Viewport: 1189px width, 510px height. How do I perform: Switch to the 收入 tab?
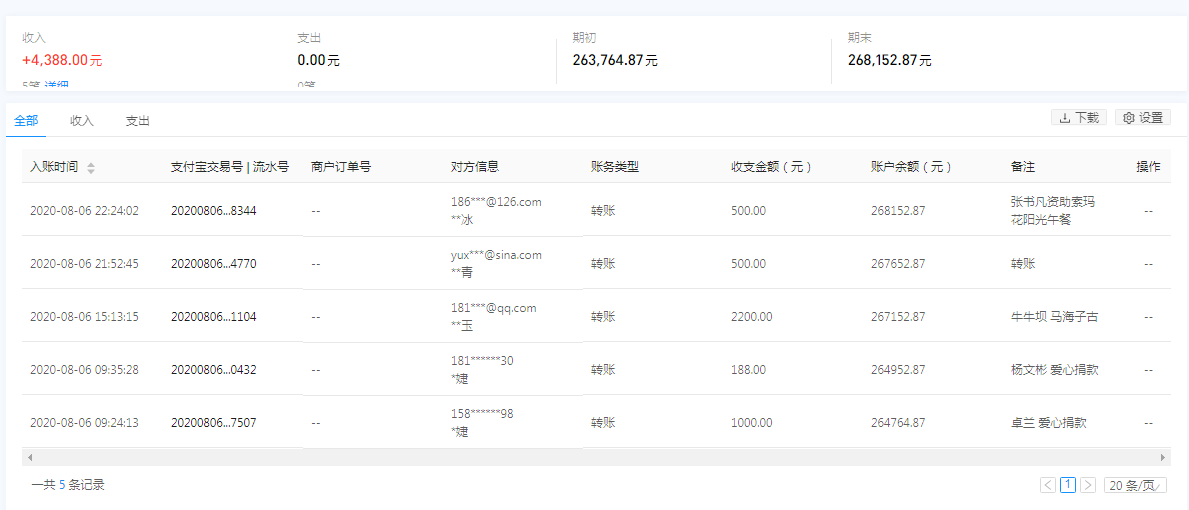[x=82, y=121]
